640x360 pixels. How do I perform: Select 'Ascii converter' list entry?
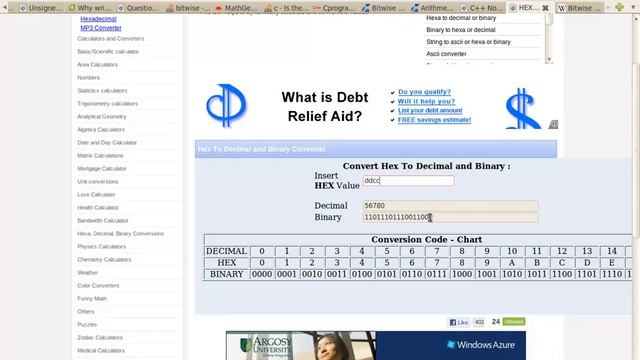[x=446, y=54]
